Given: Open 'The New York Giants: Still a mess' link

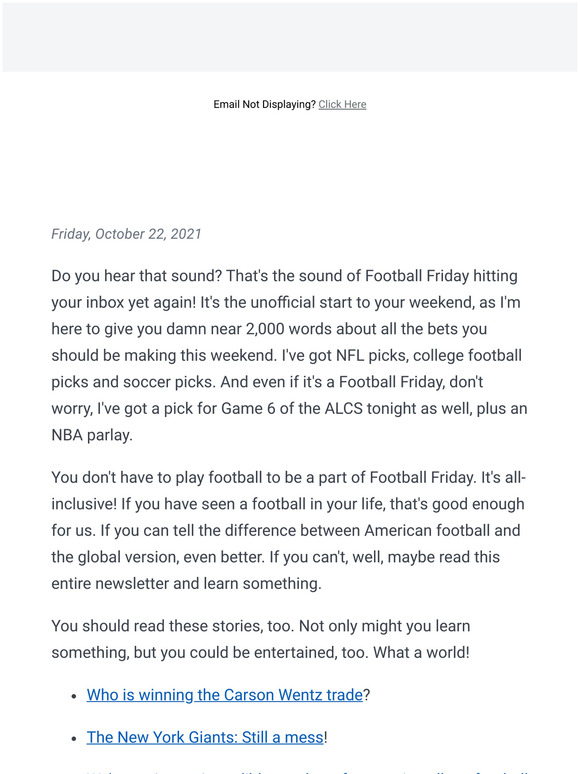Looking at the screenshot, I should [205, 737].
